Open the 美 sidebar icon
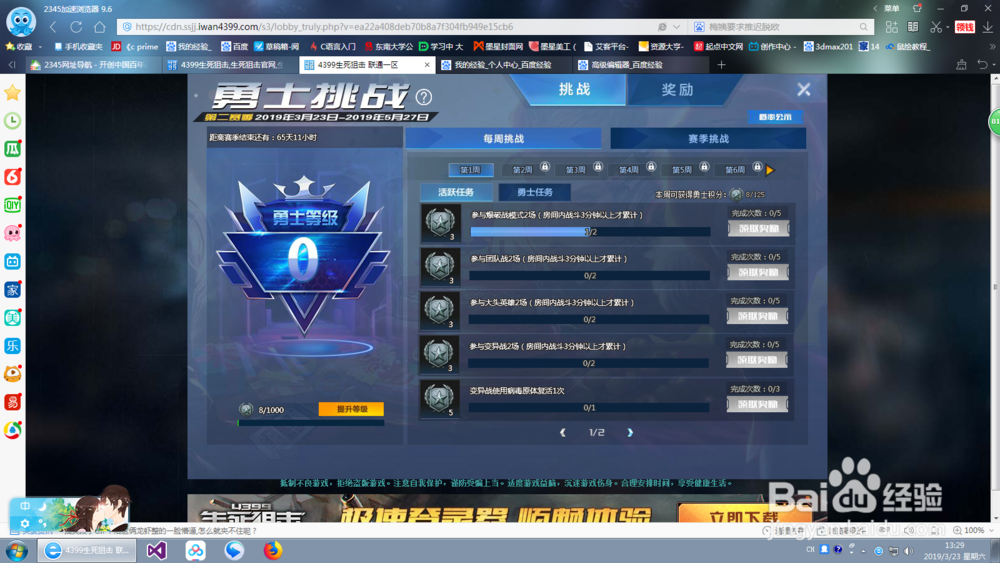The height and width of the screenshot is (563, 1000). pyautogui.click(x=12, y=318)
